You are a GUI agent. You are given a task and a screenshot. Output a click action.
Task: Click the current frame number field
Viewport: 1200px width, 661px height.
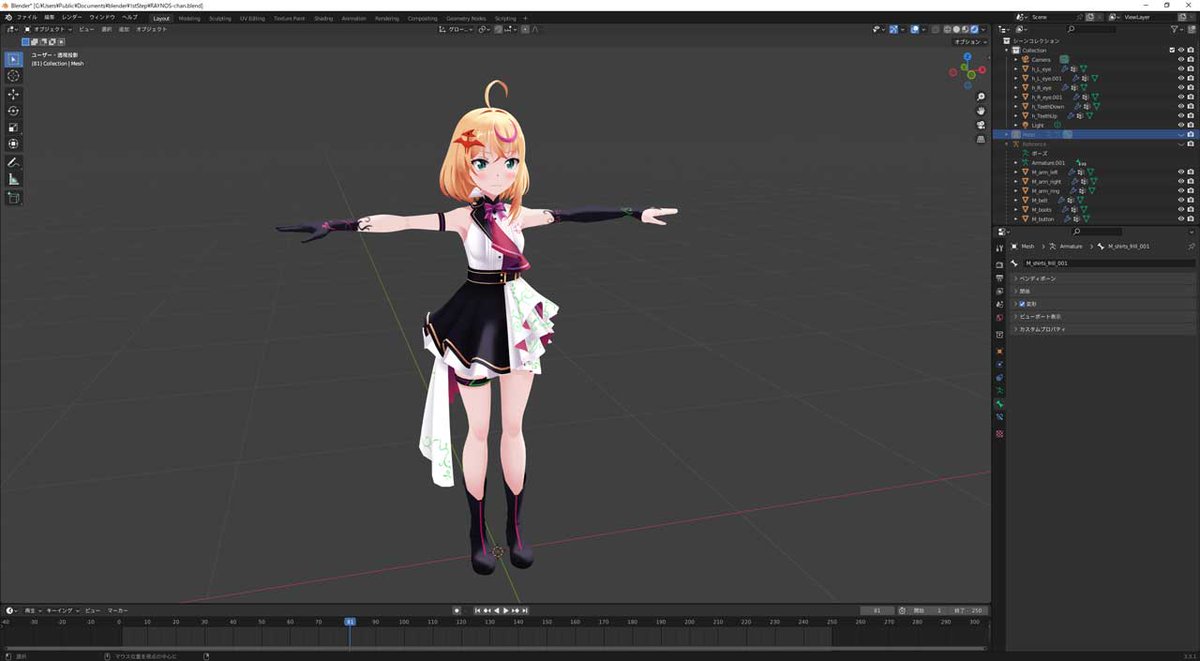coord(877,610)
